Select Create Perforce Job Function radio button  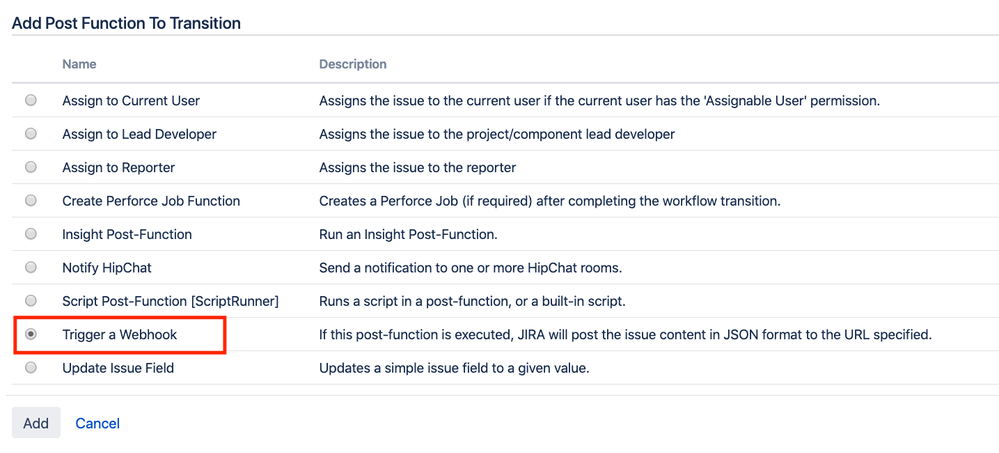(31, 201)
